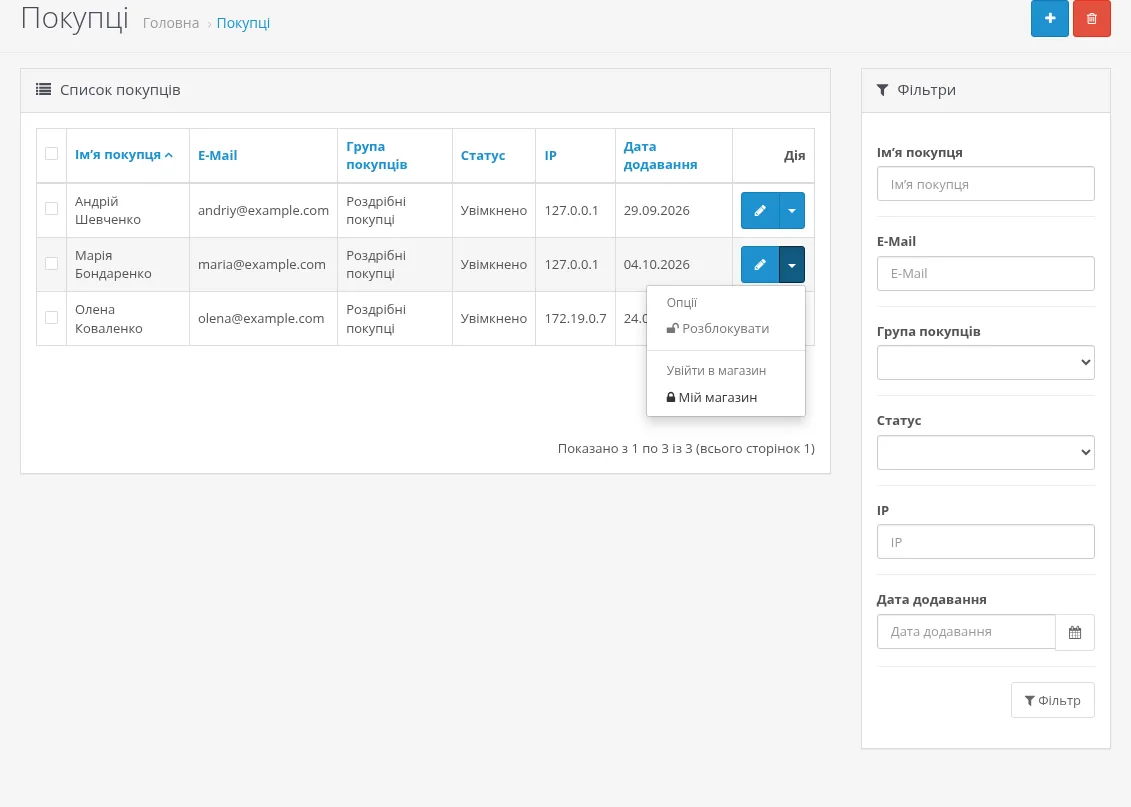Screen dimensions: 1131x807
Task: Focus the Ім'я покупця filter input
Action: [985, 184]
